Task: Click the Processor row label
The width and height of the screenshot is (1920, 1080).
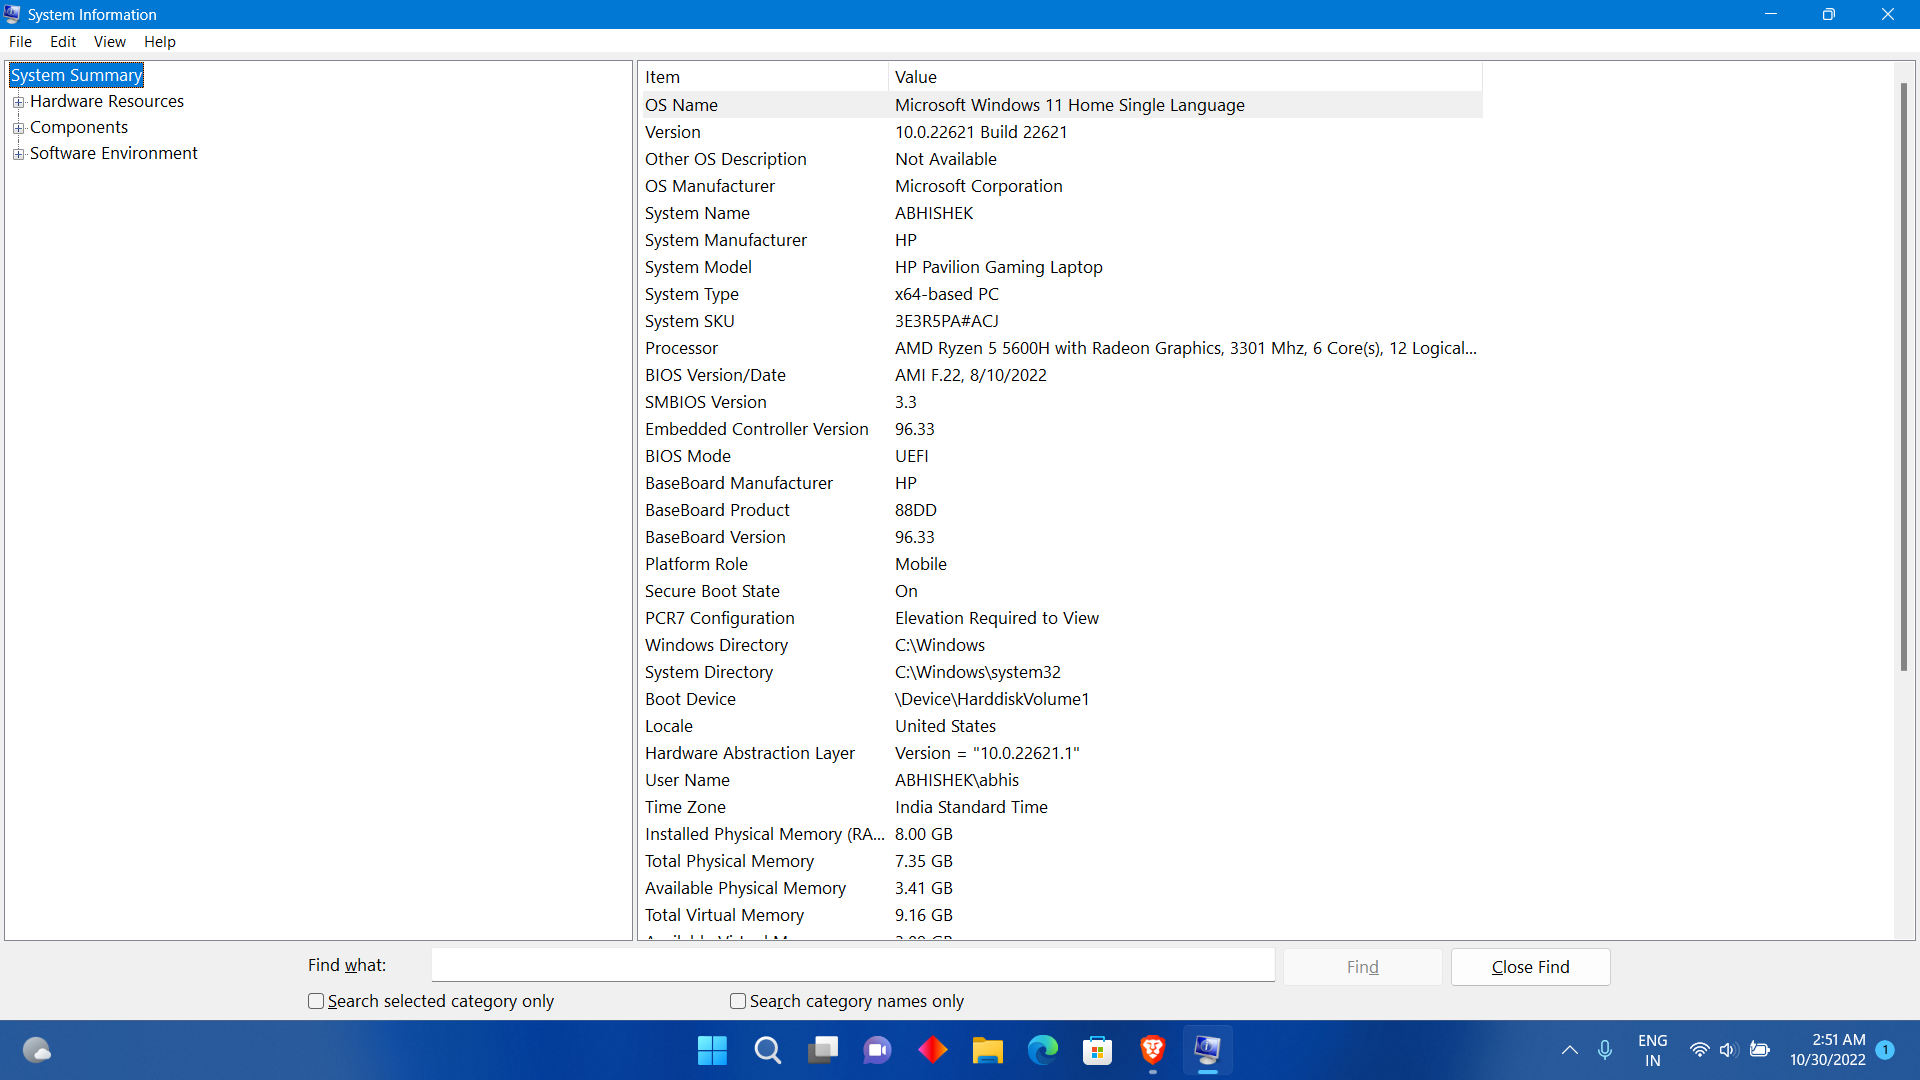Action: pos(681,348)
